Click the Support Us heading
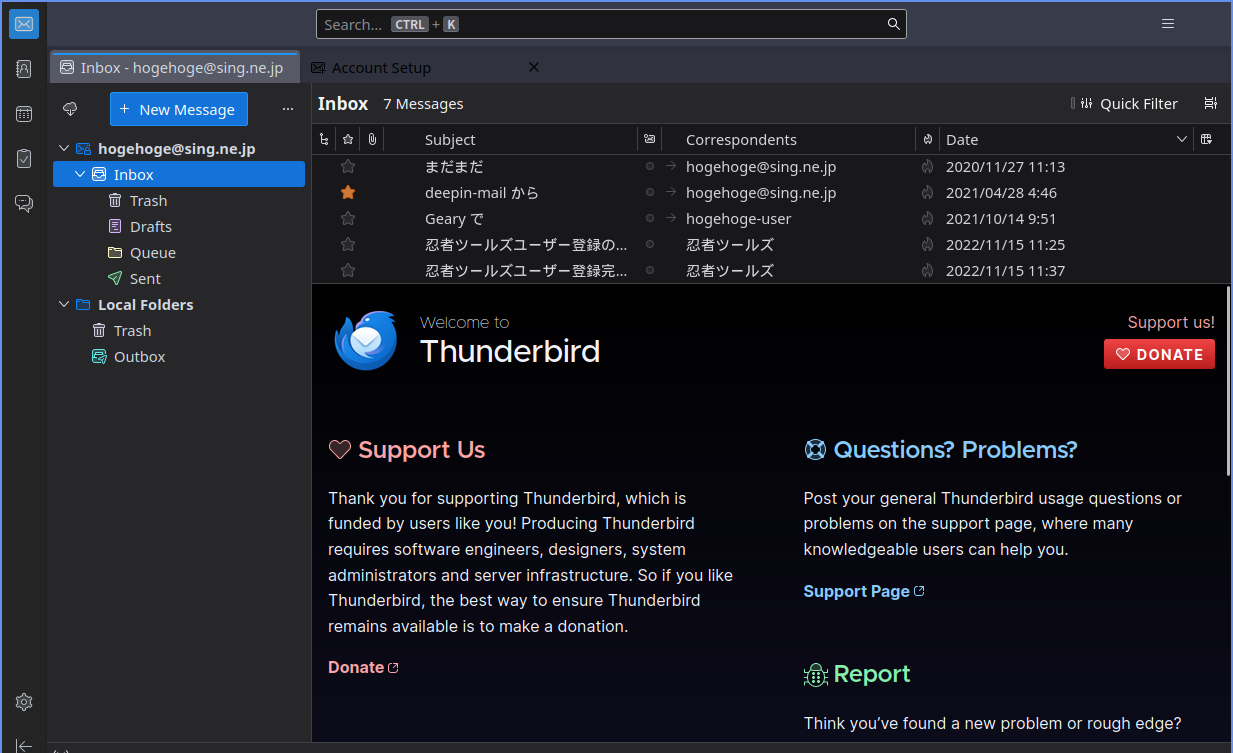Screen dimensions: 1233x753 point(421,450)
